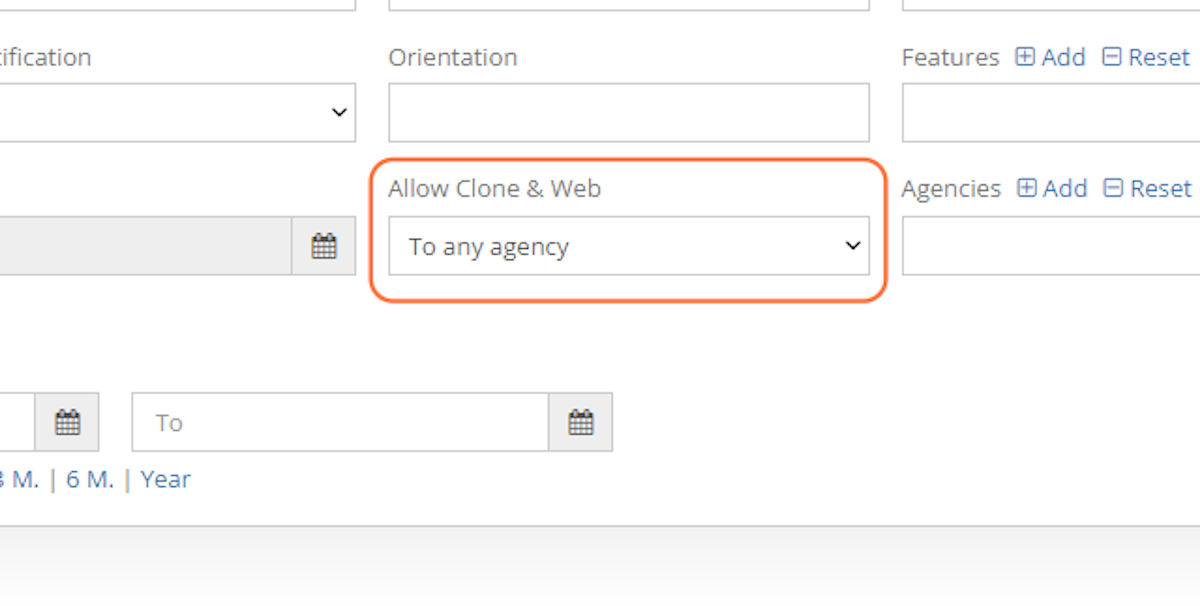
Task: Open the Allow Clone & Web dropdown
Action: click(628, 246)
